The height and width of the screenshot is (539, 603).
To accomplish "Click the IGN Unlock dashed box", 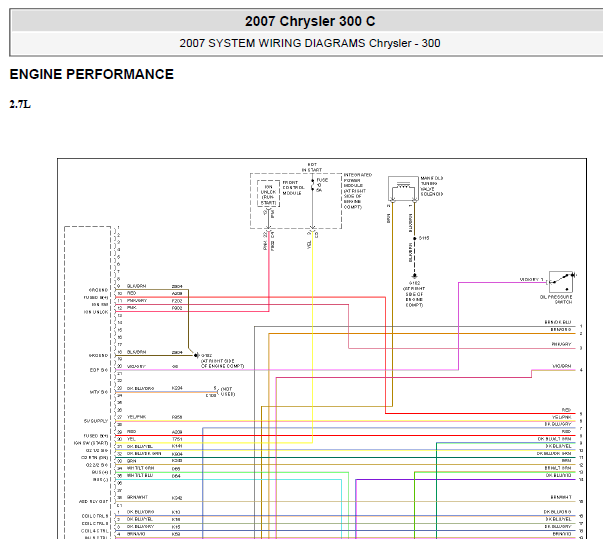I will (268, 193).
